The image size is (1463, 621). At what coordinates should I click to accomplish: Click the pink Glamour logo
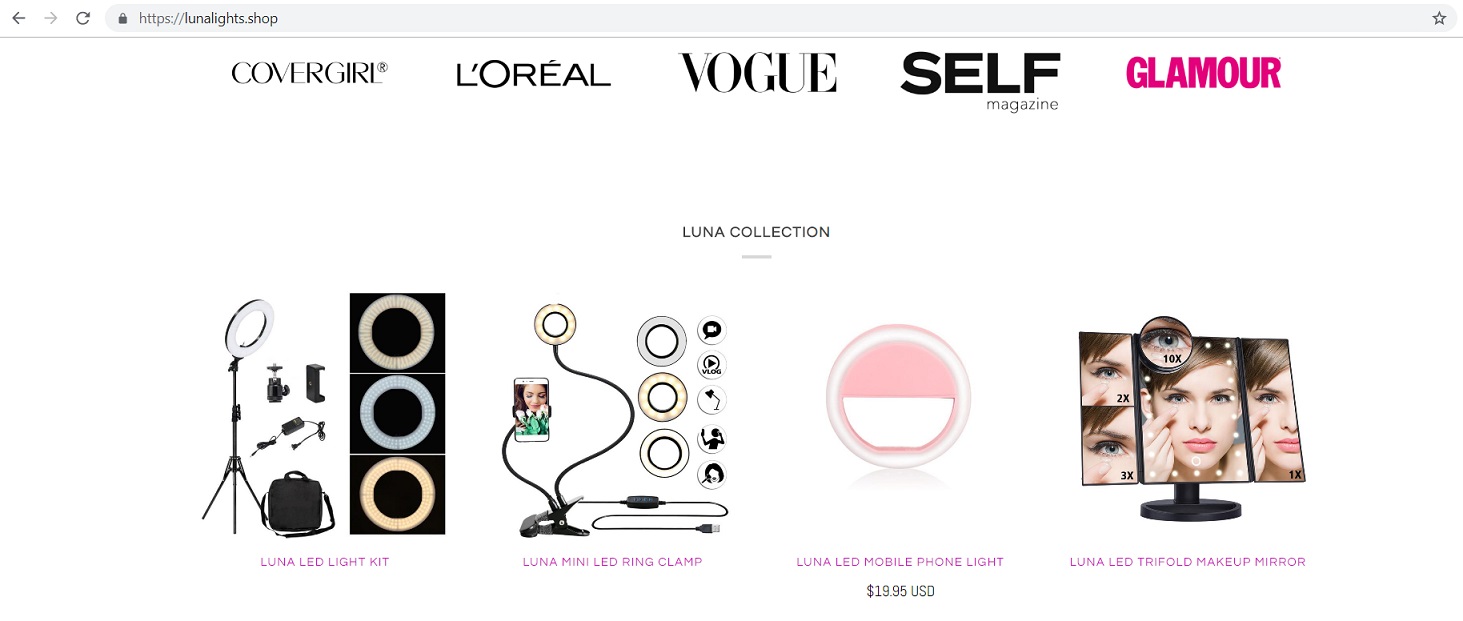[1203, 72]
